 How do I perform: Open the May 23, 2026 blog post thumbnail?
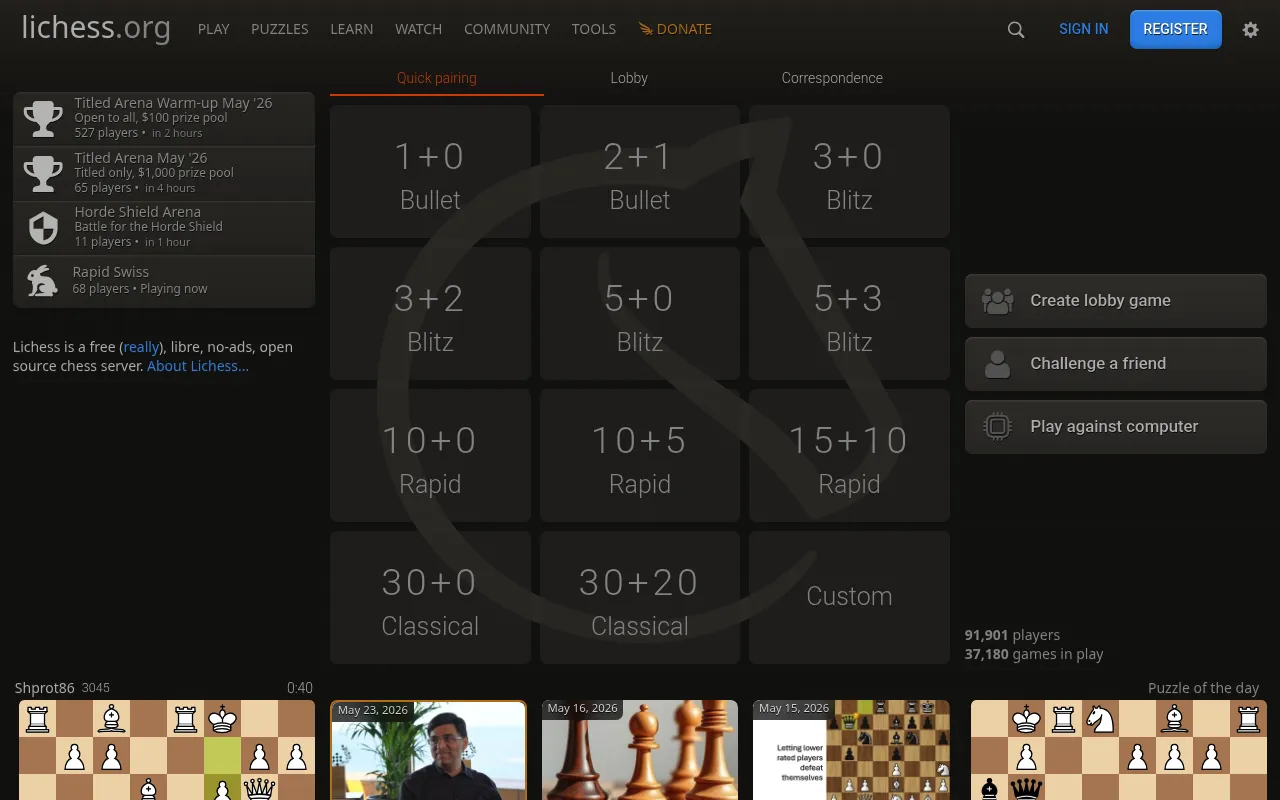[429, 750]
